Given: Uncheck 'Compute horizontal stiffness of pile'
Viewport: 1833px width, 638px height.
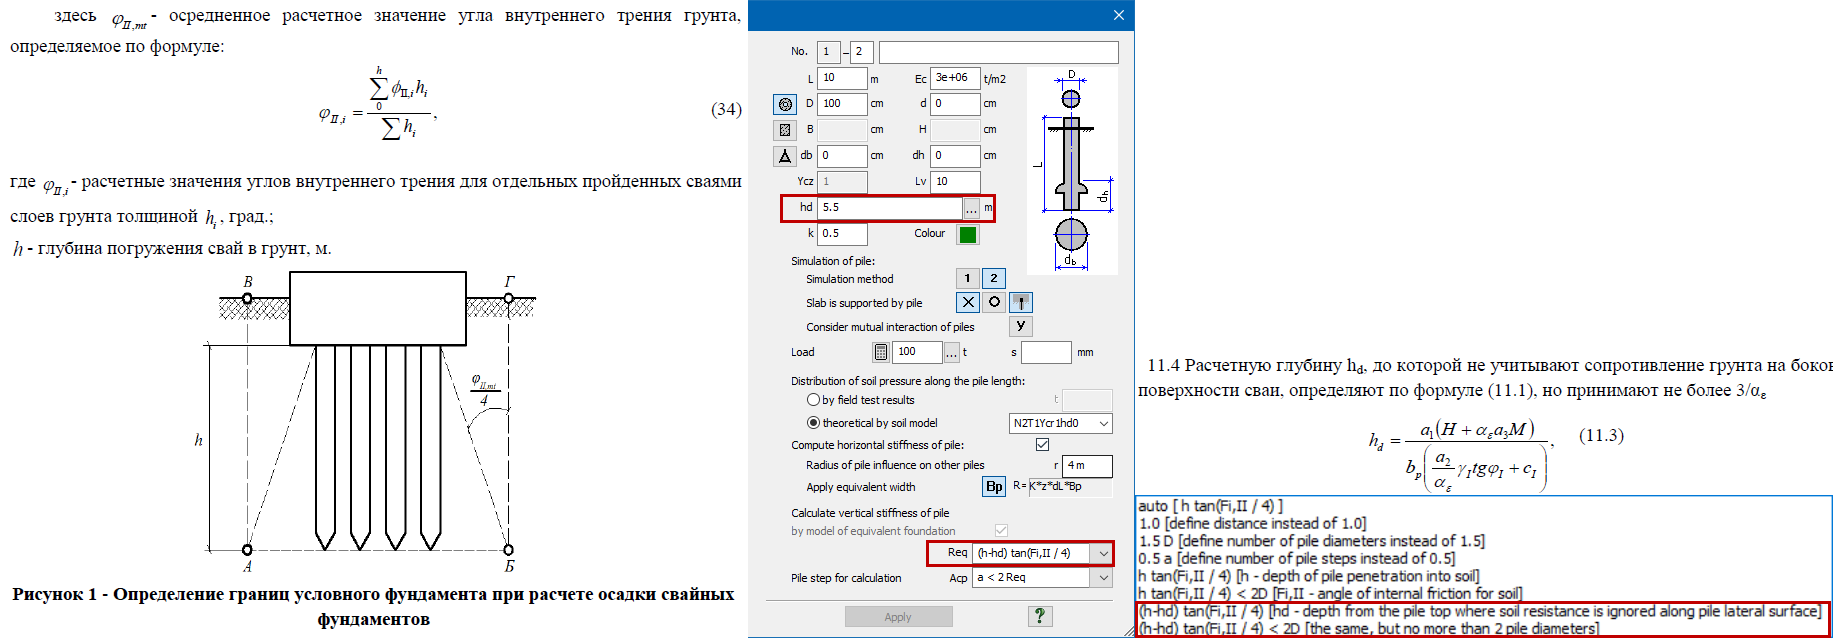Looking at the screenshot, I should 1042,444.
